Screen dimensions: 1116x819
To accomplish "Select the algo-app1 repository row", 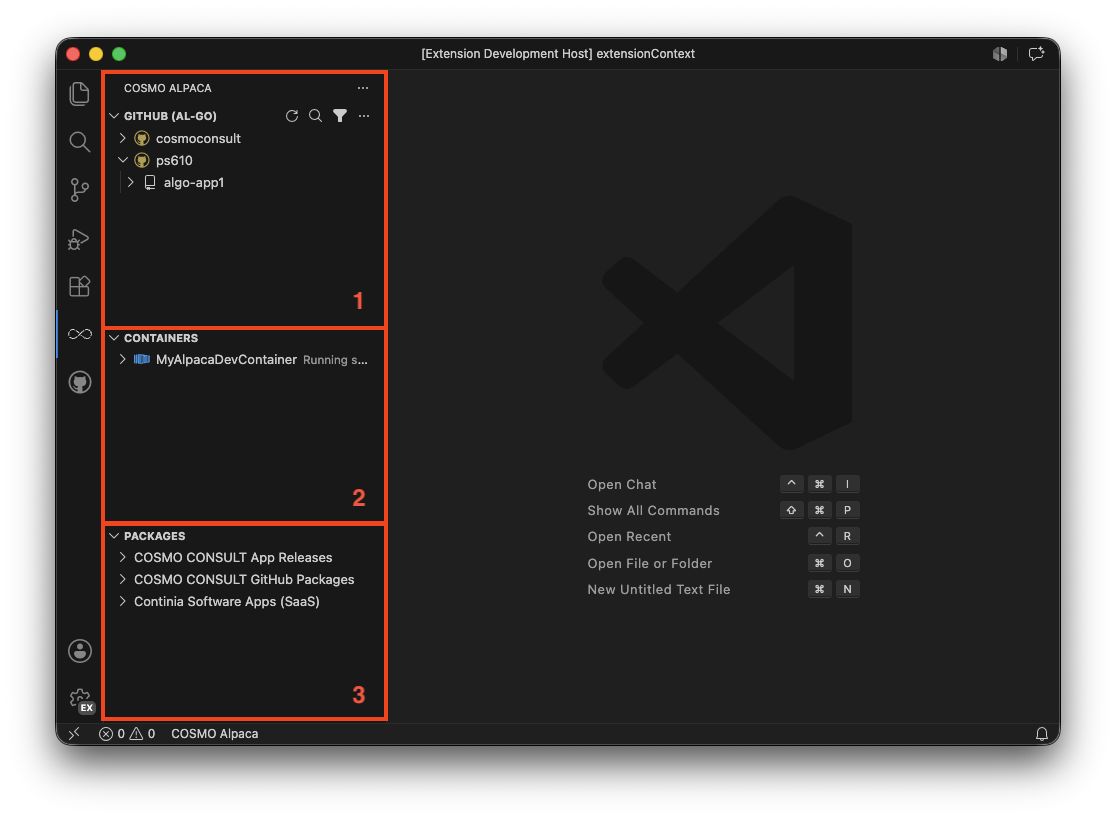I will (x=244, y=182).
